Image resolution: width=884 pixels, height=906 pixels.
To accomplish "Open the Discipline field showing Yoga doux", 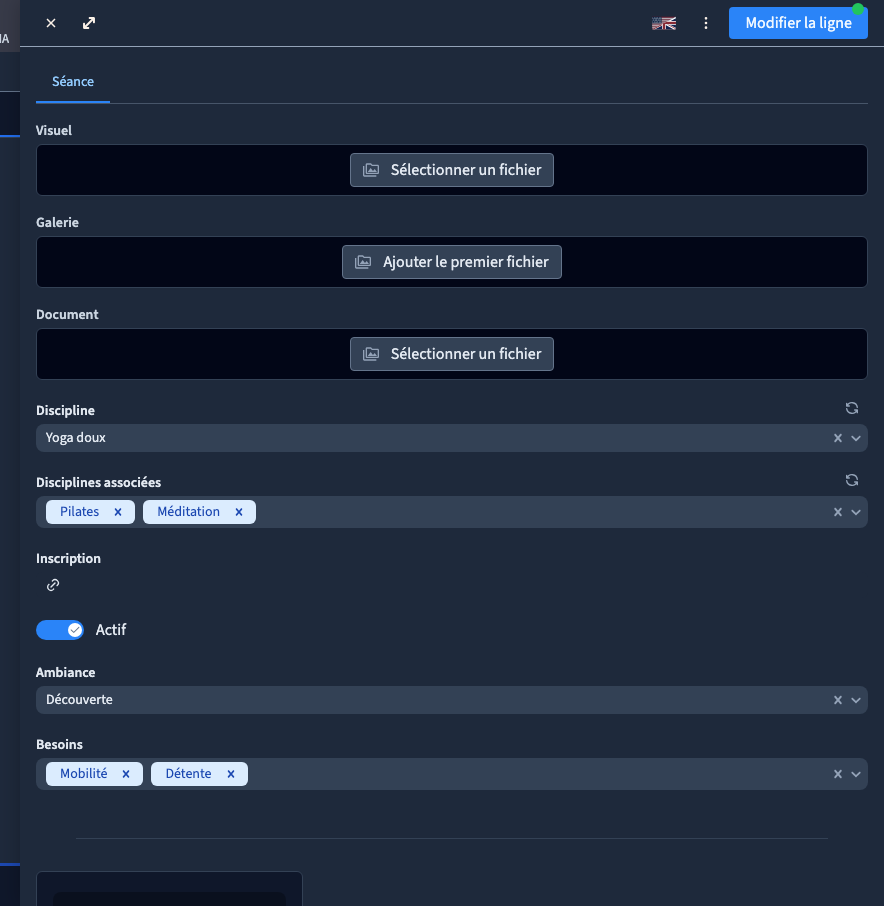I will coord(452,438).
